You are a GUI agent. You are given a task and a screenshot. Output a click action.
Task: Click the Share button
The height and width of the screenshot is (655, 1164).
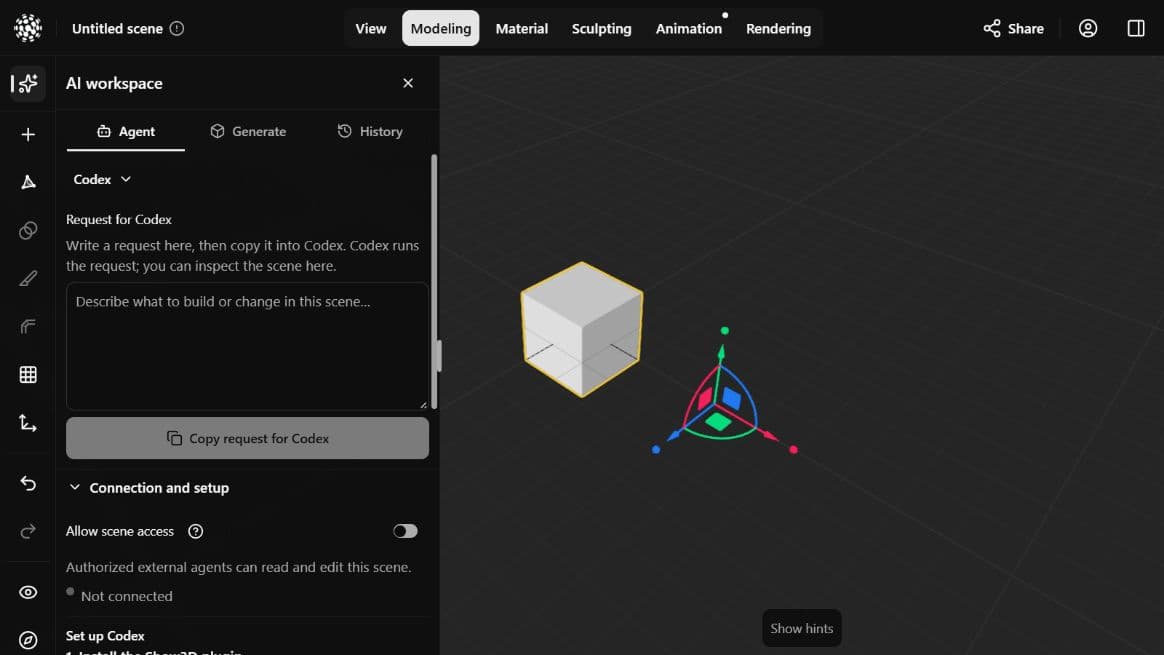coord(1013,28)
